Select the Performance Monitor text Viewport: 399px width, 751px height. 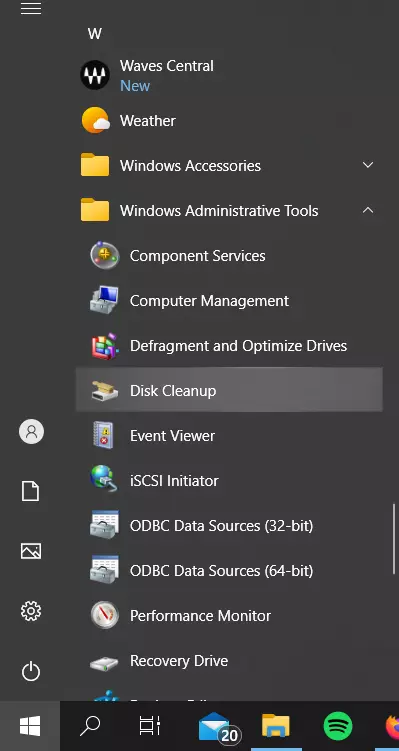pyautogui.click(x=200, y=616)
